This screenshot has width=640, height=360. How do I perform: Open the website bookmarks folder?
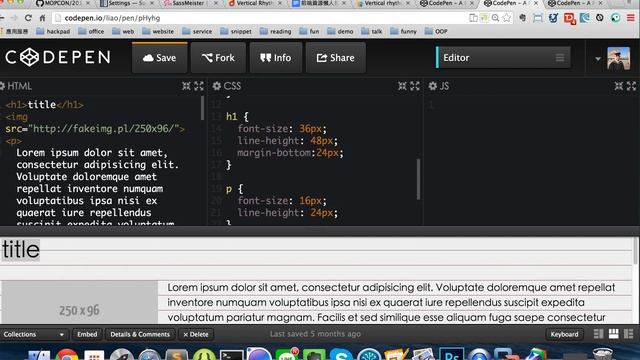pyautogui.click(x=158, y=31)
